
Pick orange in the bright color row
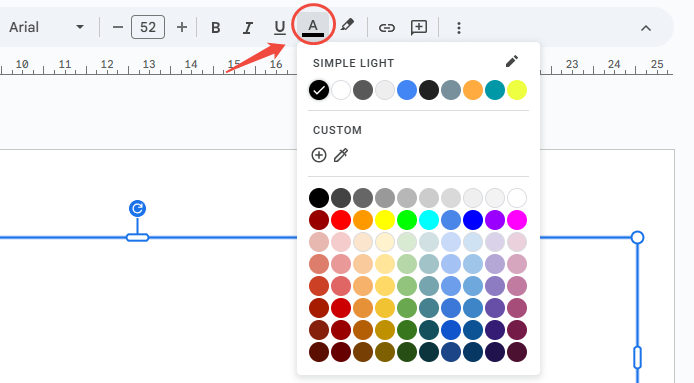tap(363, 220)
